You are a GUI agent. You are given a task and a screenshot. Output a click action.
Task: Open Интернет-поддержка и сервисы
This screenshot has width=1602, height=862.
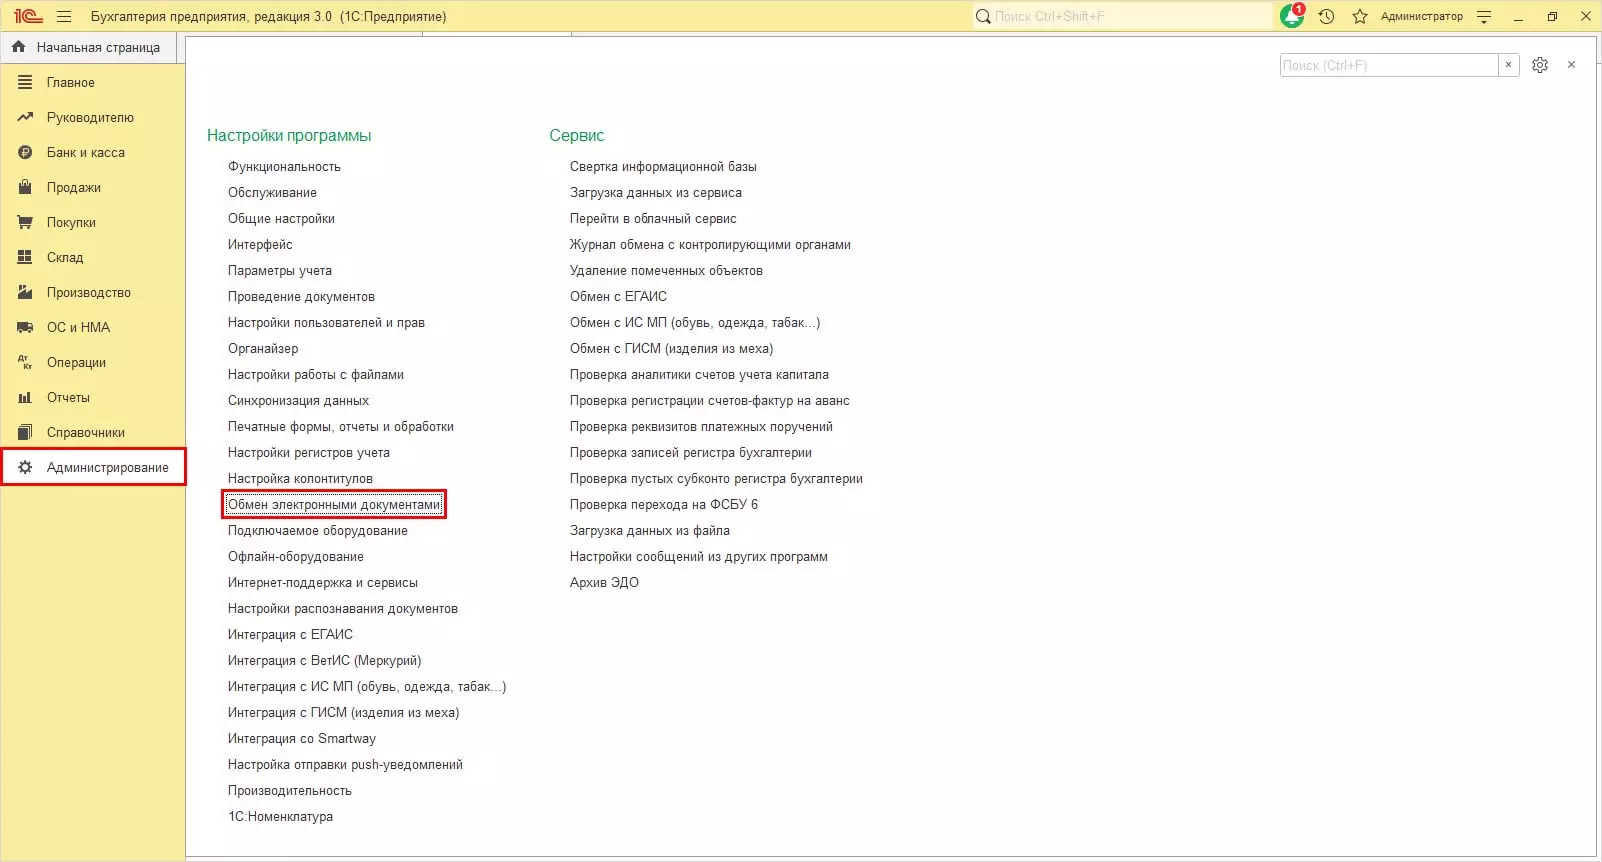[x=323, y=582]
